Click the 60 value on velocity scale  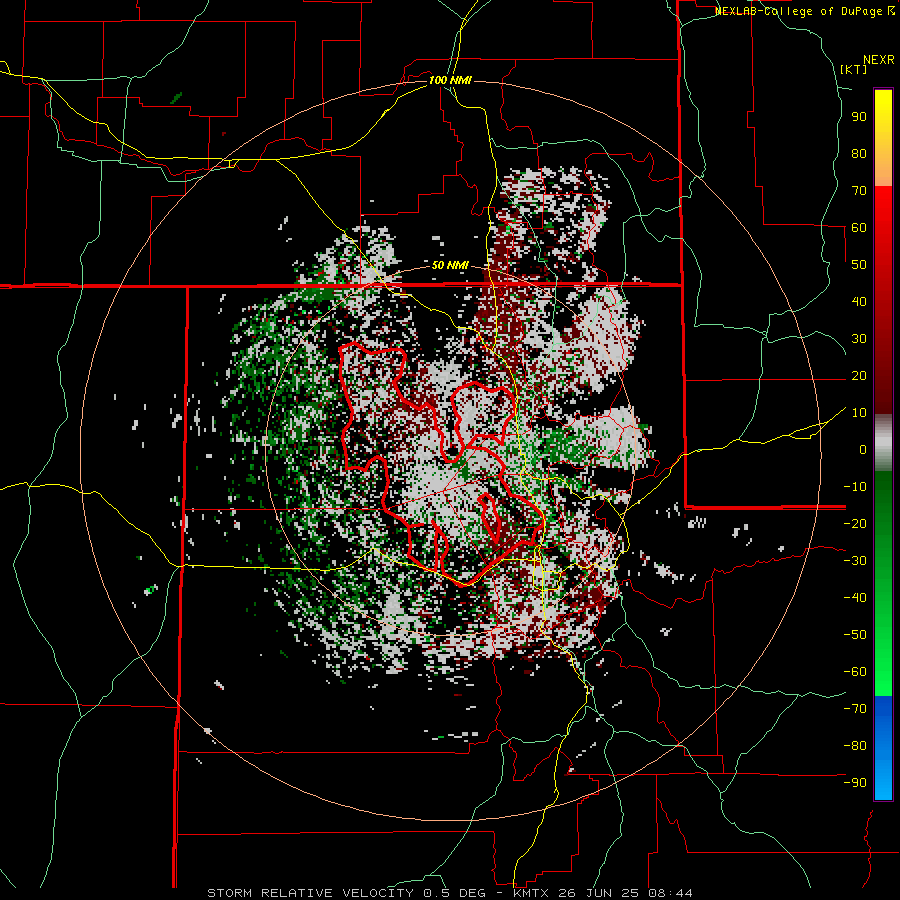pyautogui.click(x=859, y=227)
